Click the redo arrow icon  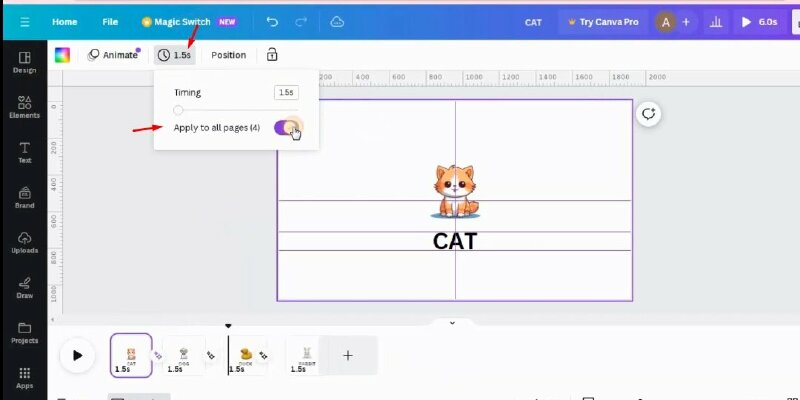coord(303,21)
